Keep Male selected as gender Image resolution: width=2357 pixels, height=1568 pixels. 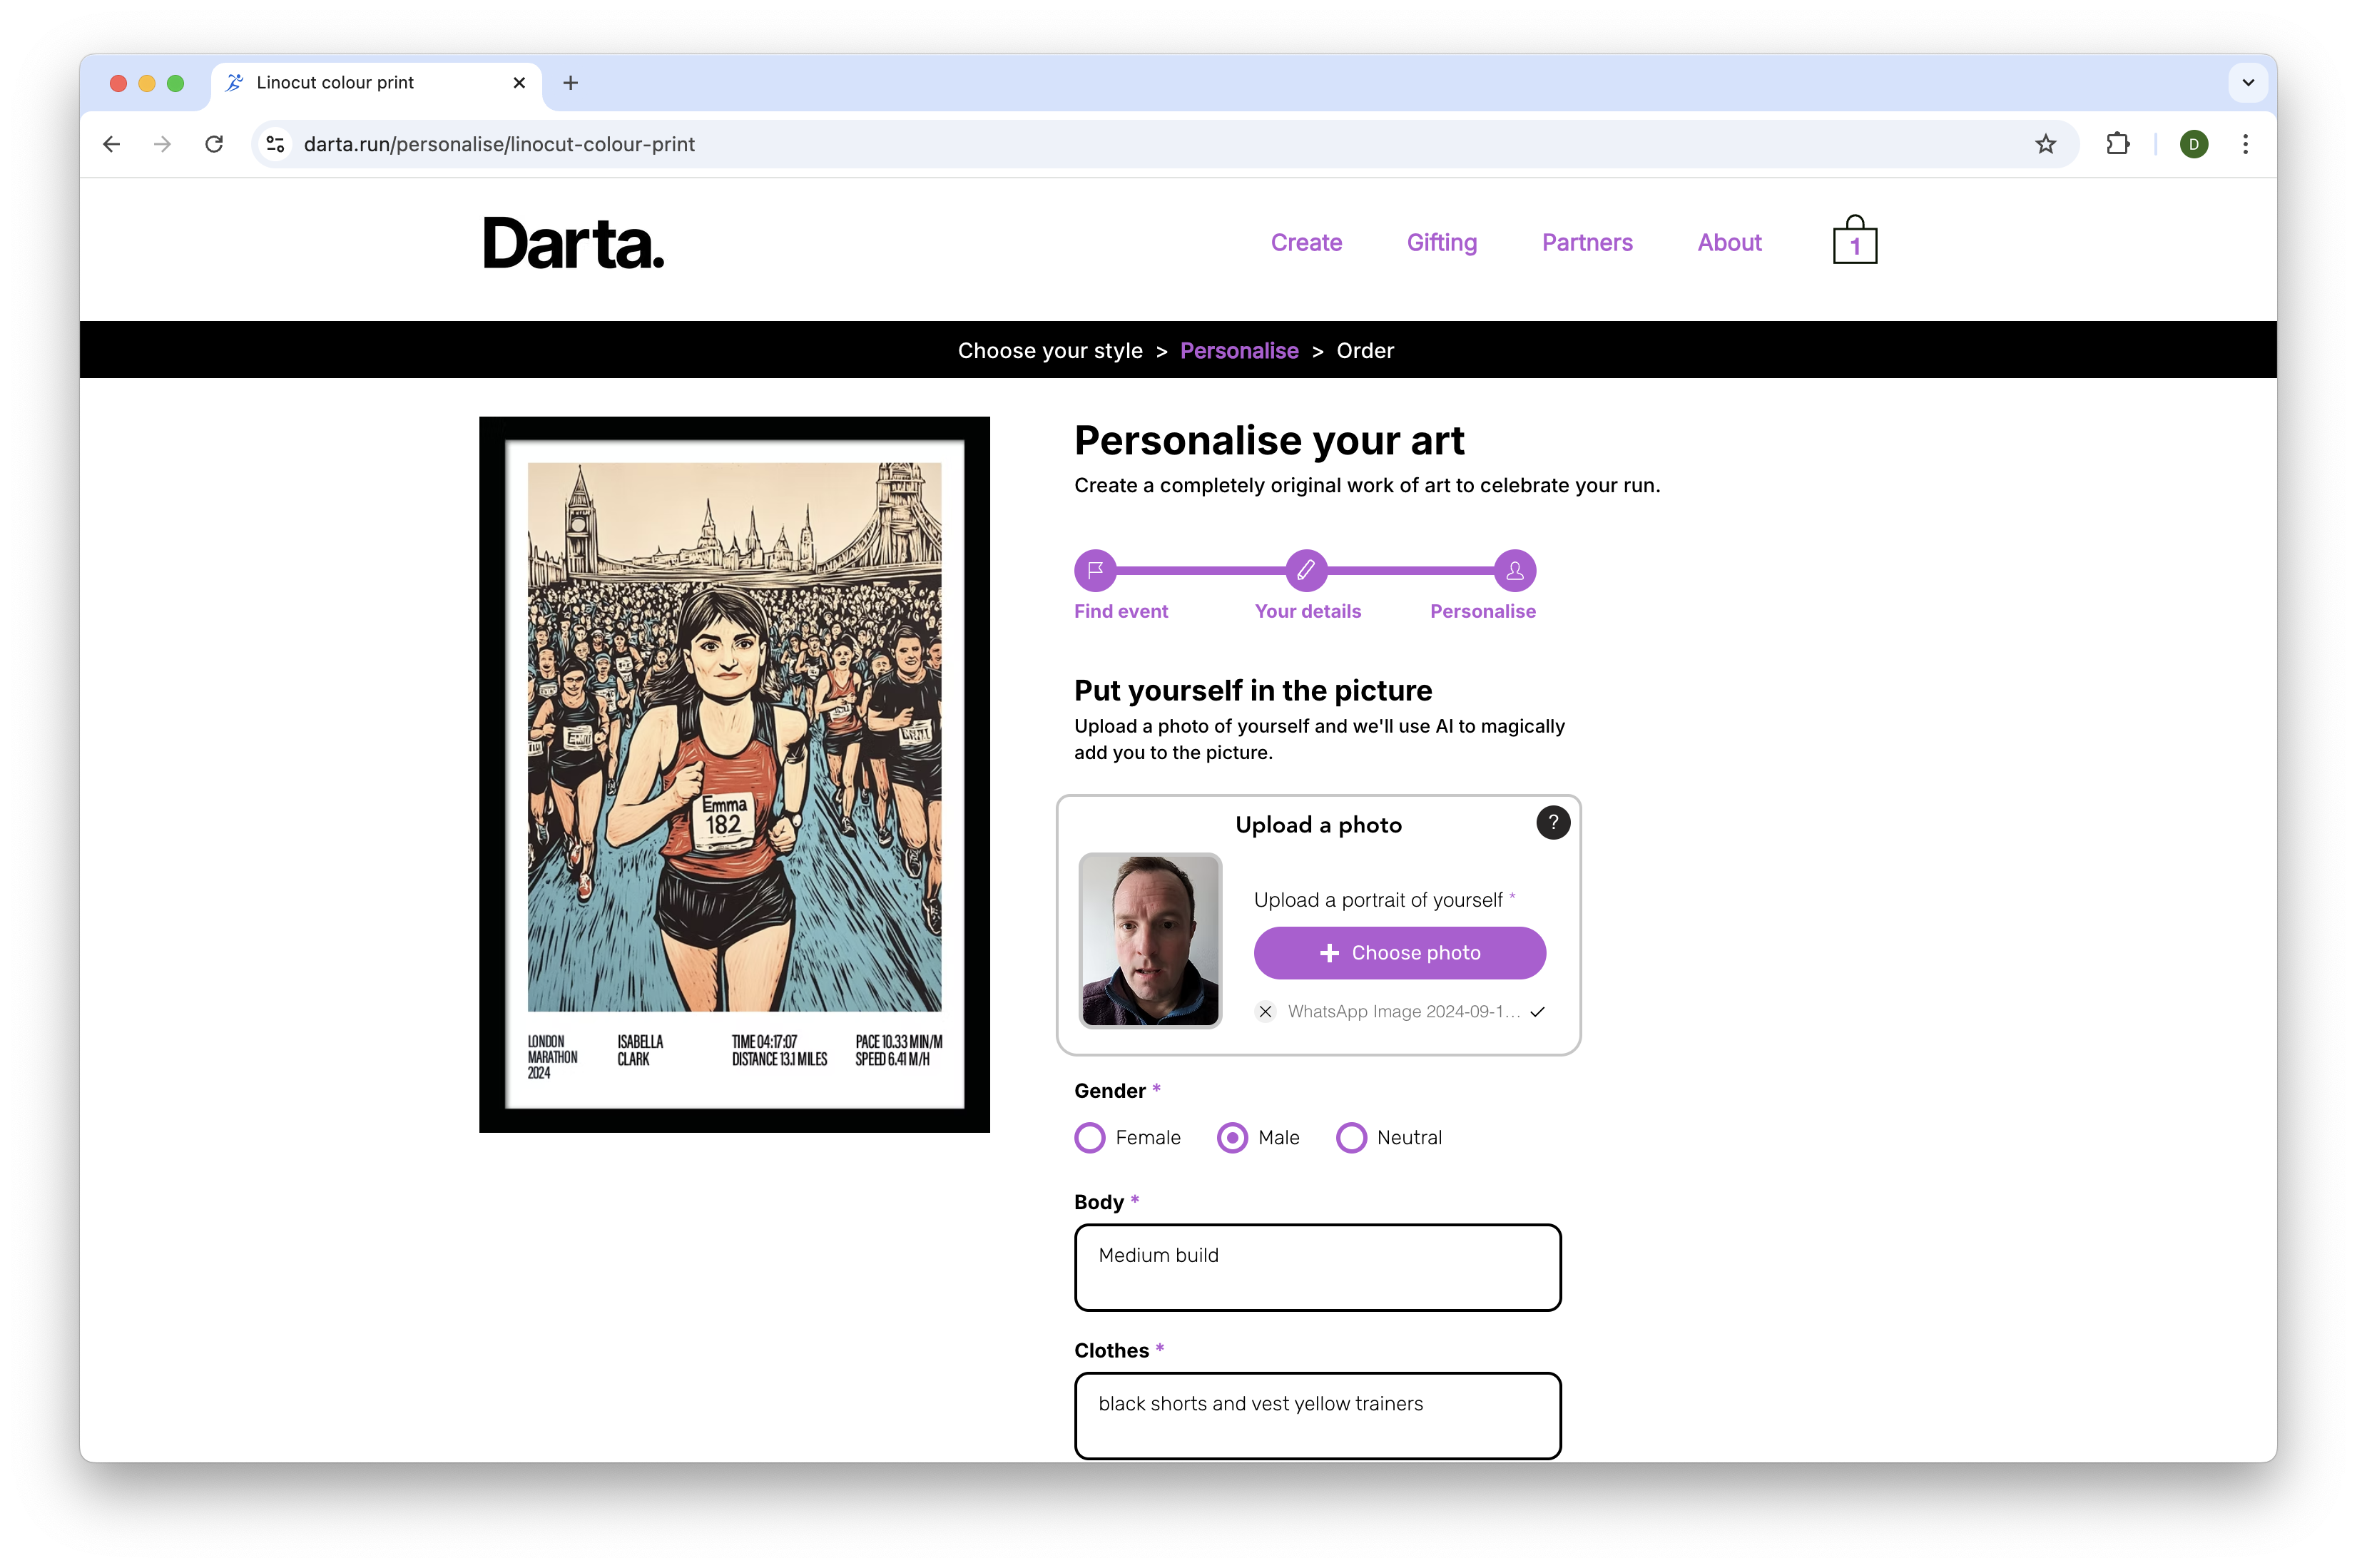(1231, 1137)
